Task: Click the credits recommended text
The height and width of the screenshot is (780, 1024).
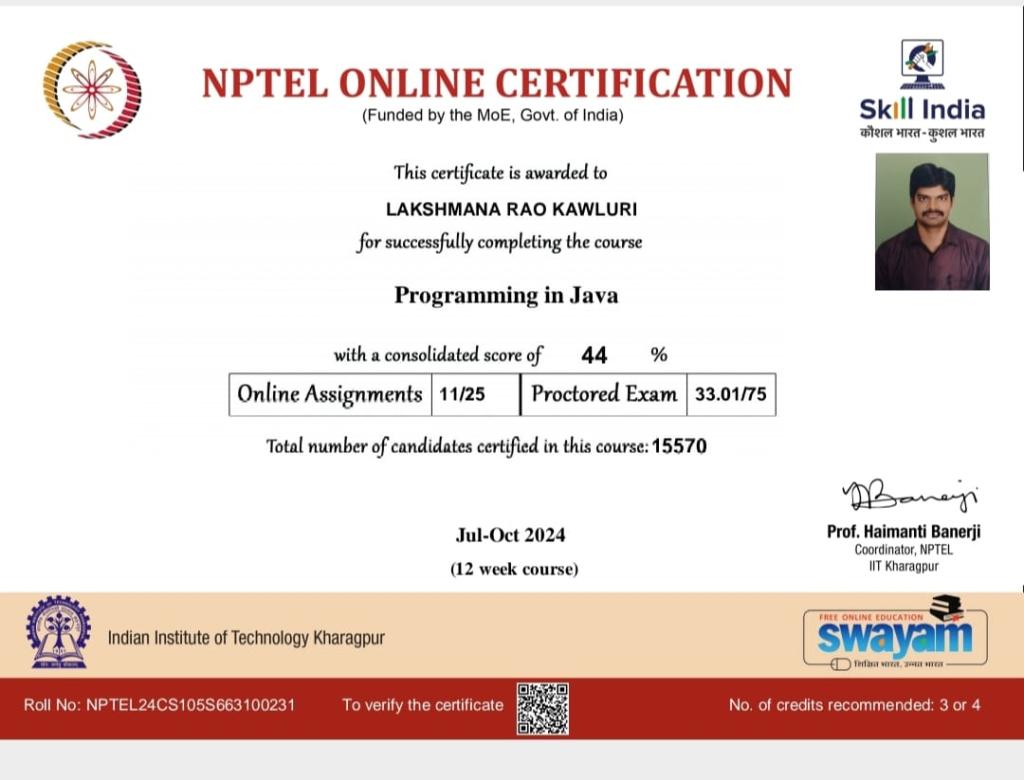Action: tap(854, 705)
